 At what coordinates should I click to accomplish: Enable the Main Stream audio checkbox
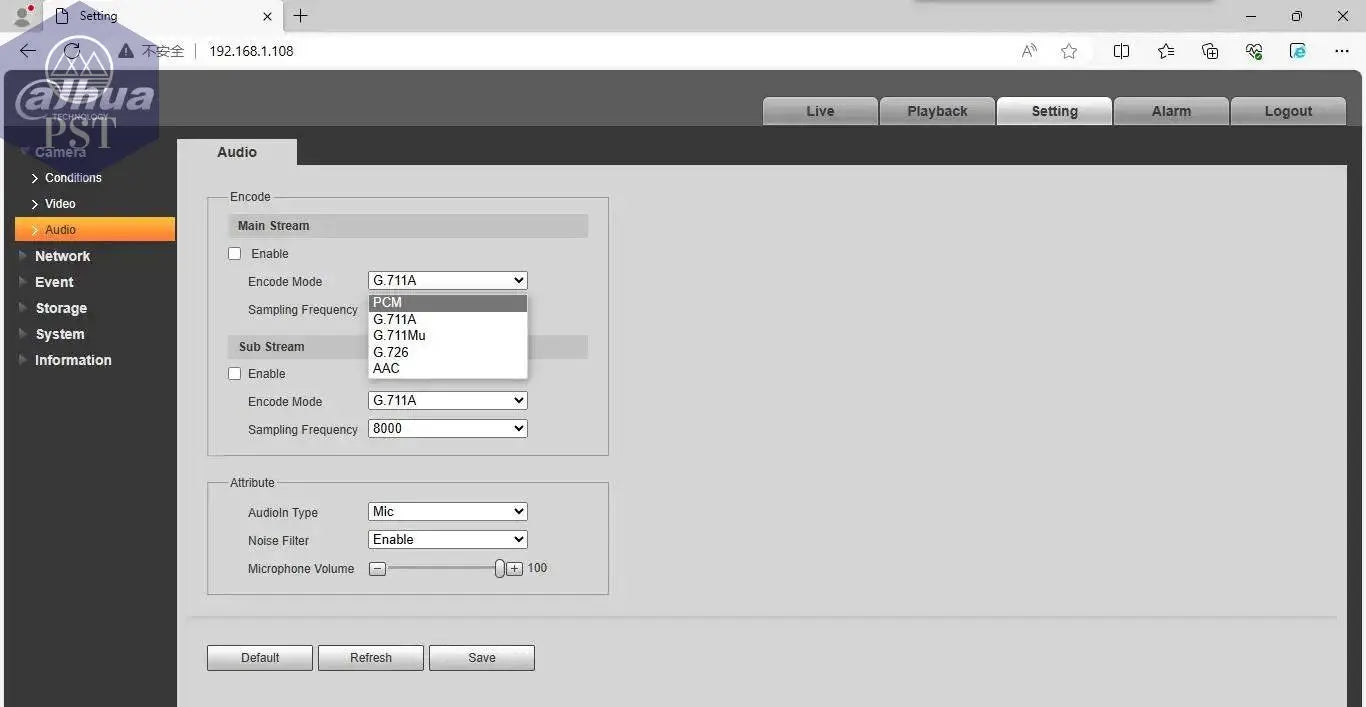pos(235,254)
